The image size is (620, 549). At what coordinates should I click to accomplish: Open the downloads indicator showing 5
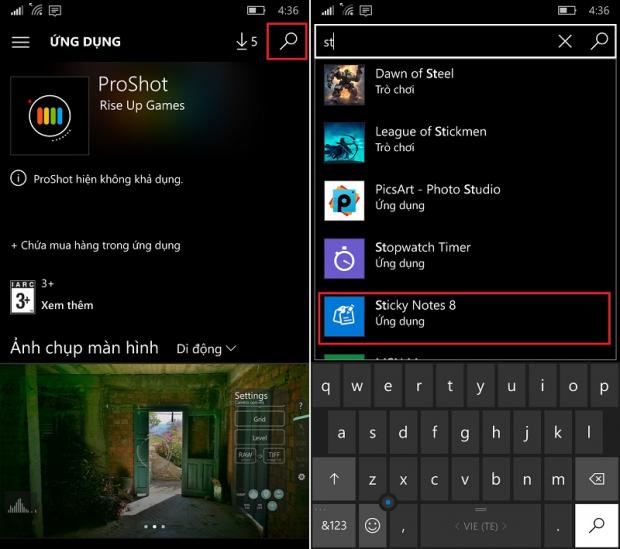tap(246, 42)
